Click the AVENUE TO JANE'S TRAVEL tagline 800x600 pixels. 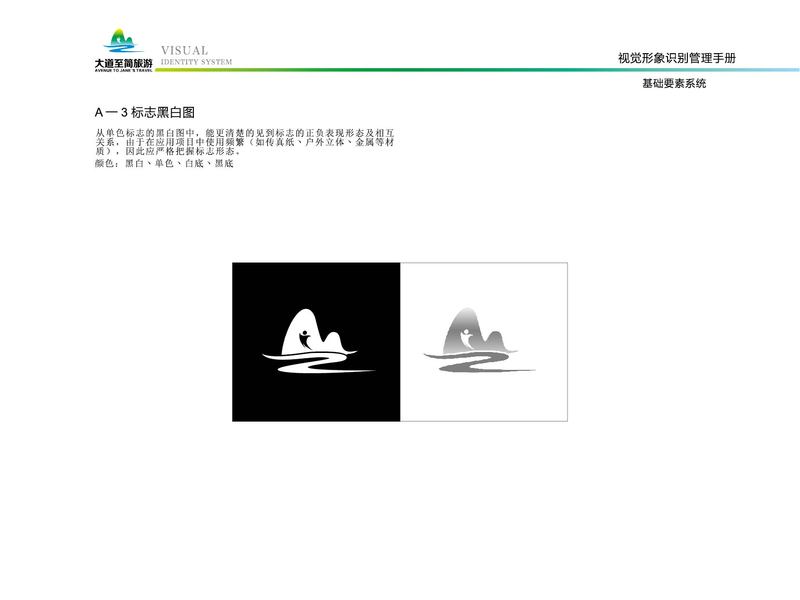(x=123, y=70)
